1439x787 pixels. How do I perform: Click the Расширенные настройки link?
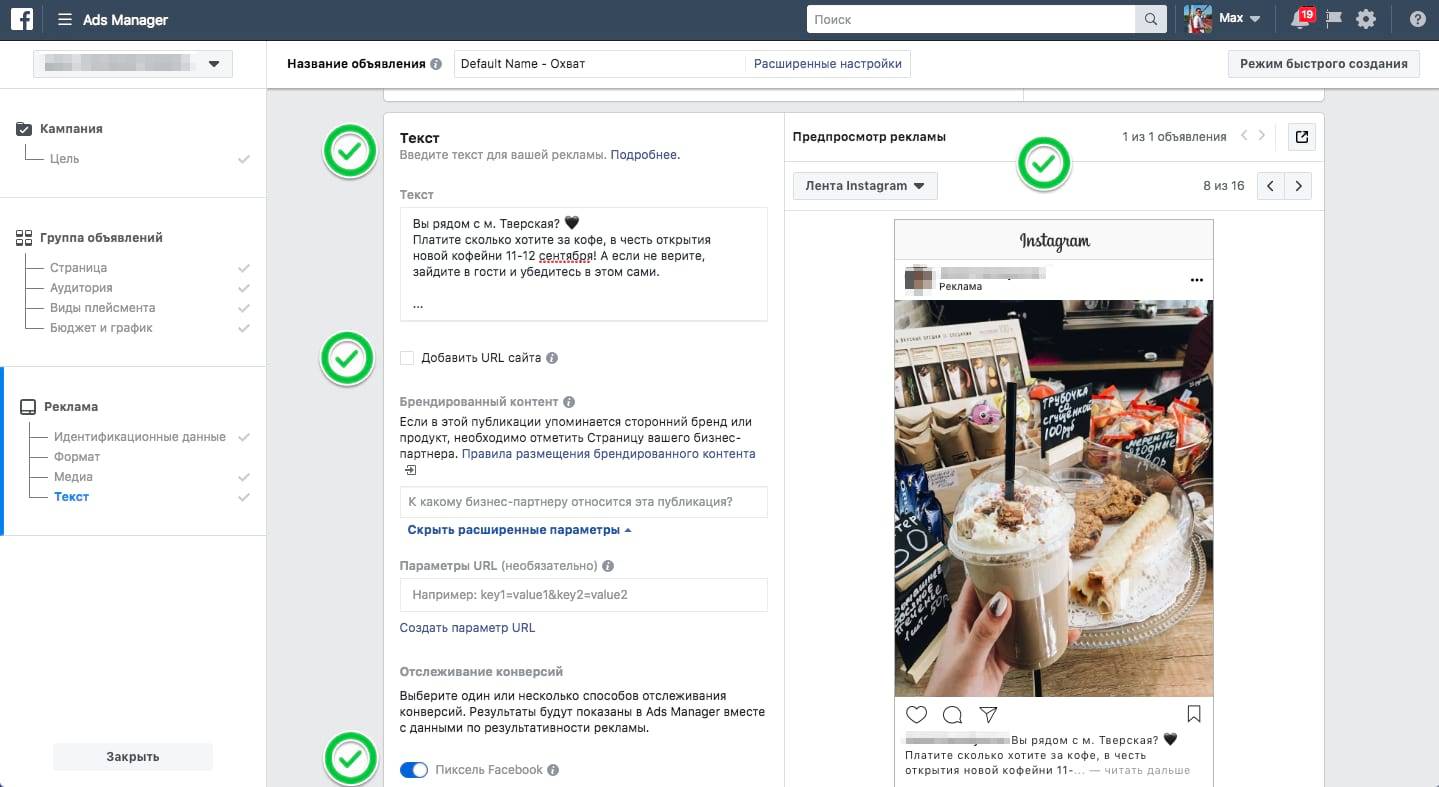point(828,64)
